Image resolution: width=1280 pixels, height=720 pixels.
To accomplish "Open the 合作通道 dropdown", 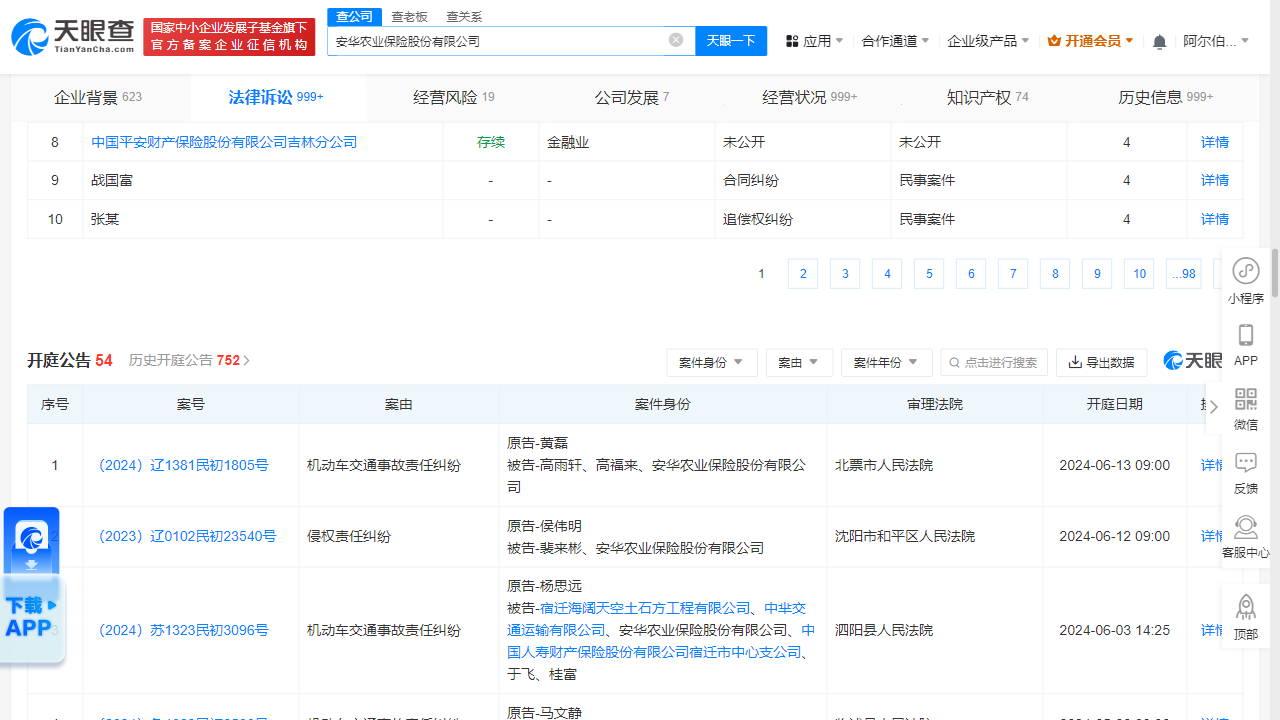I will point(895,41).
